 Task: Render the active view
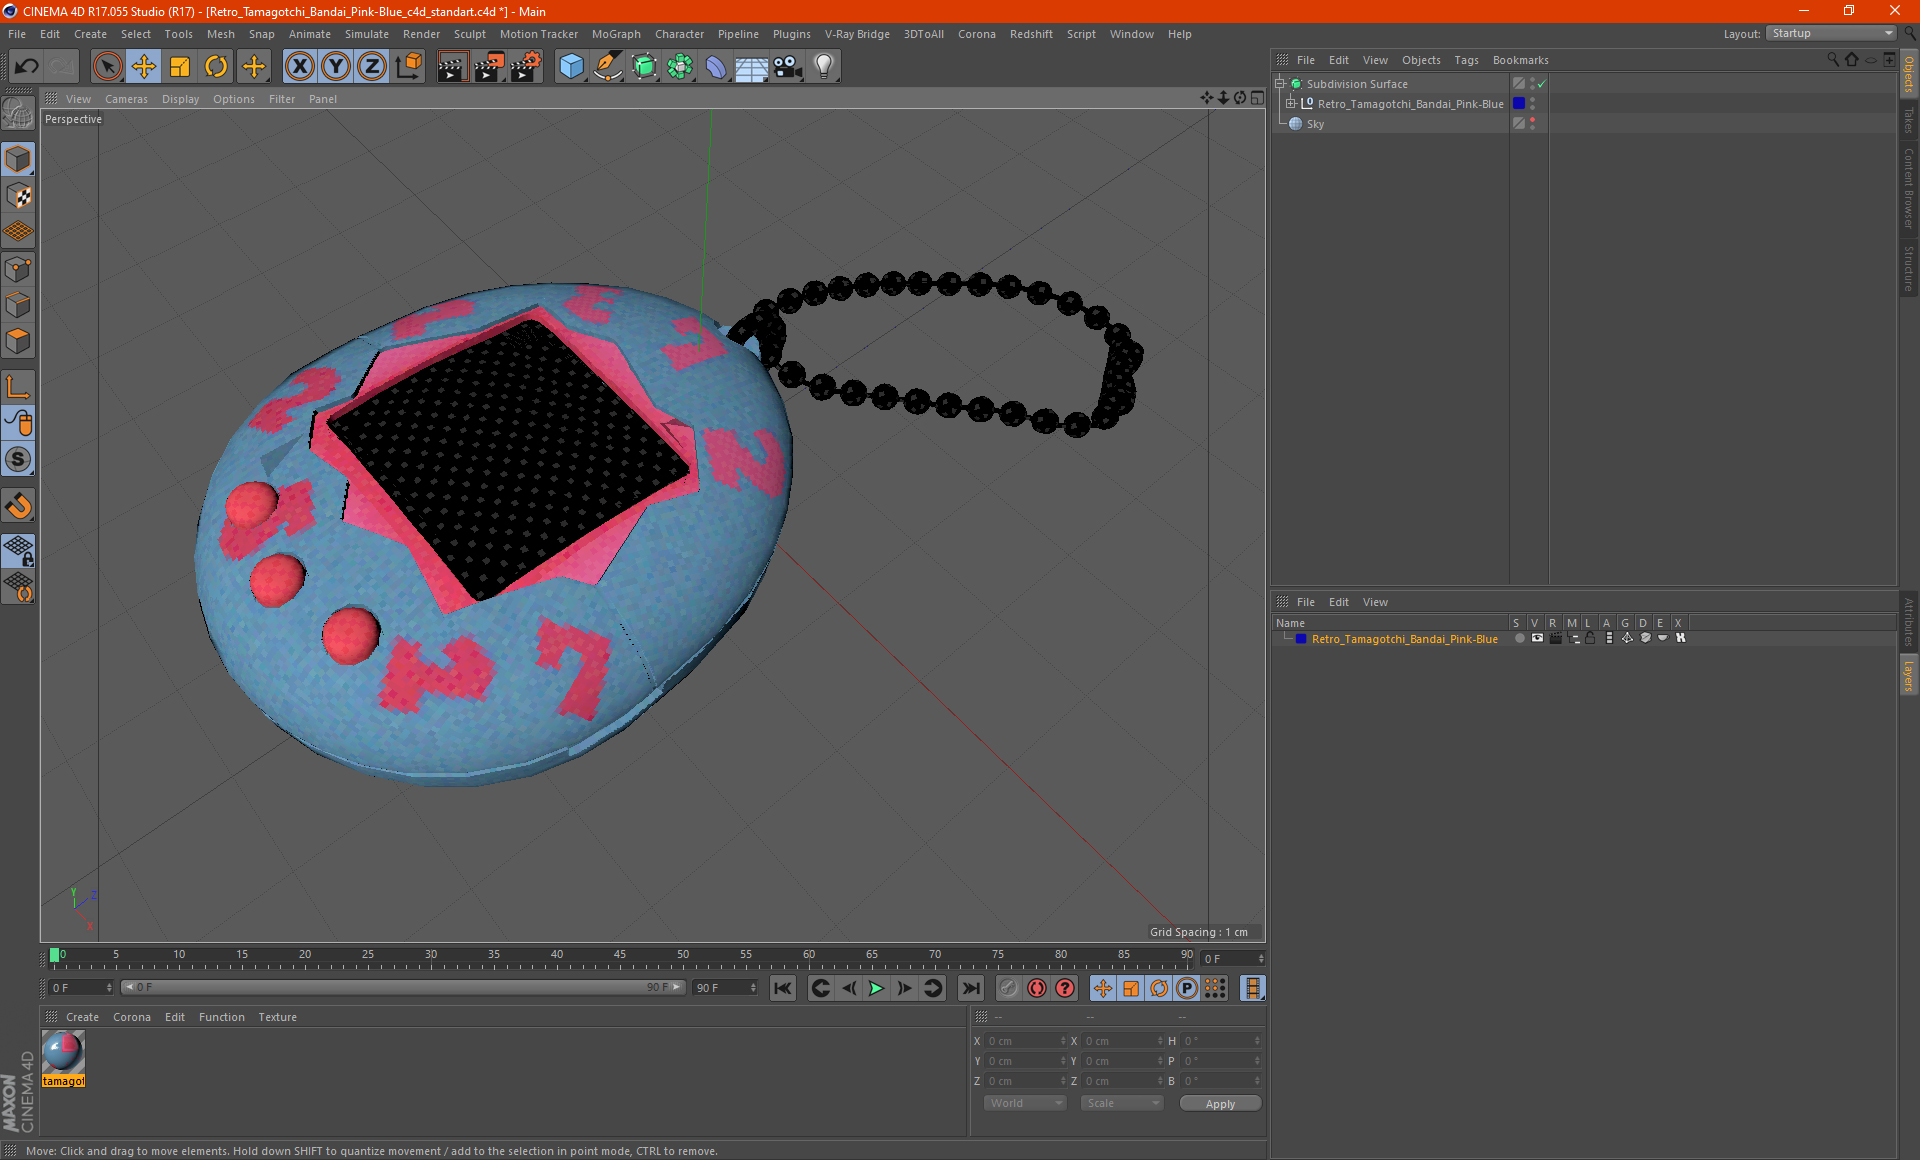tap(452, 66)
